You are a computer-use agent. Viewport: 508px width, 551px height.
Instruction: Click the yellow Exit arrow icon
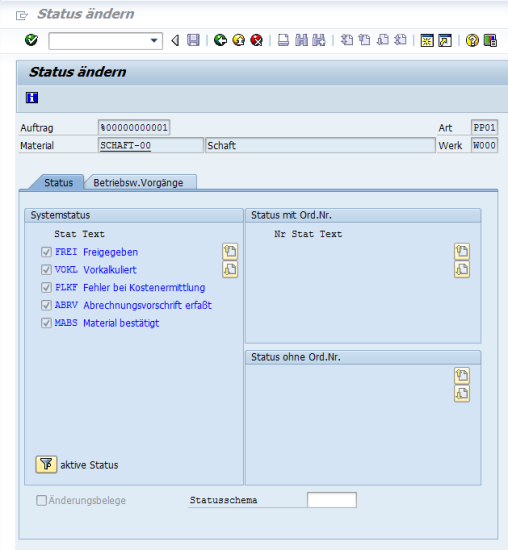(x=239, y=40)
